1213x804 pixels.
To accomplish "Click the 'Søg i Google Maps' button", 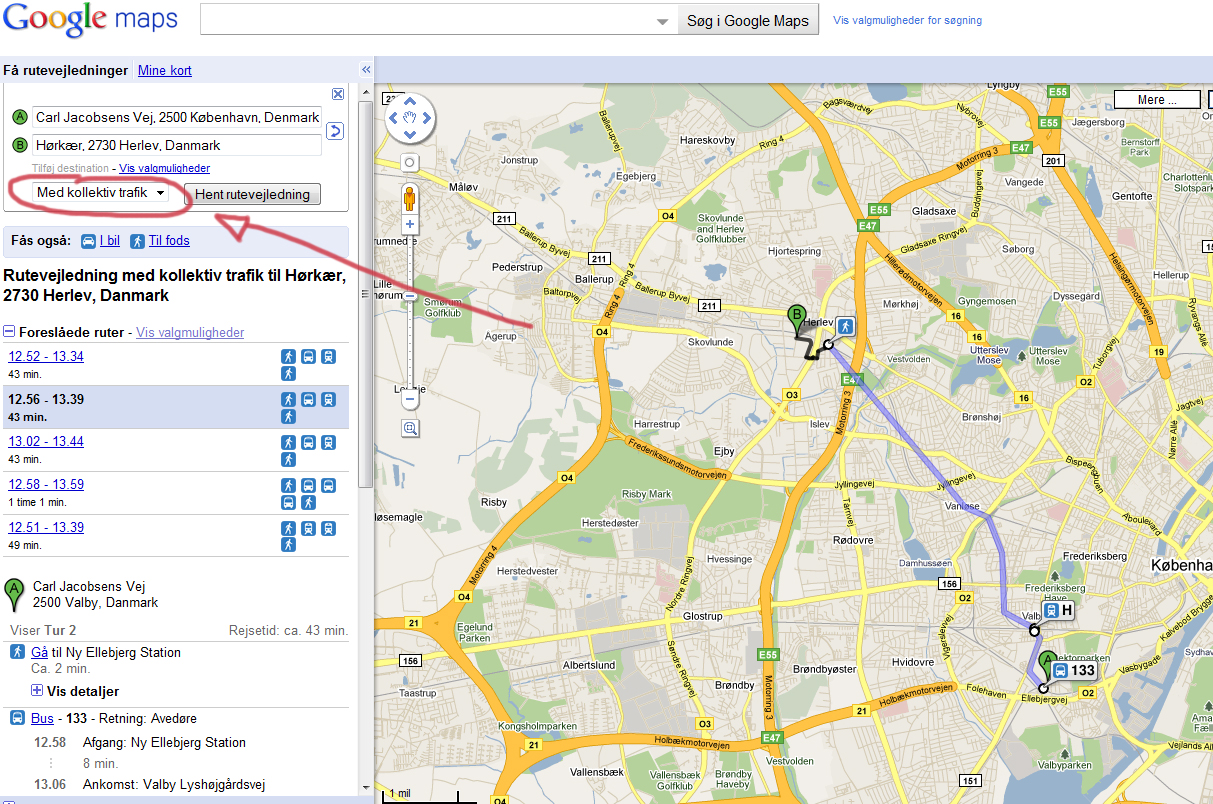I will 747,21.
